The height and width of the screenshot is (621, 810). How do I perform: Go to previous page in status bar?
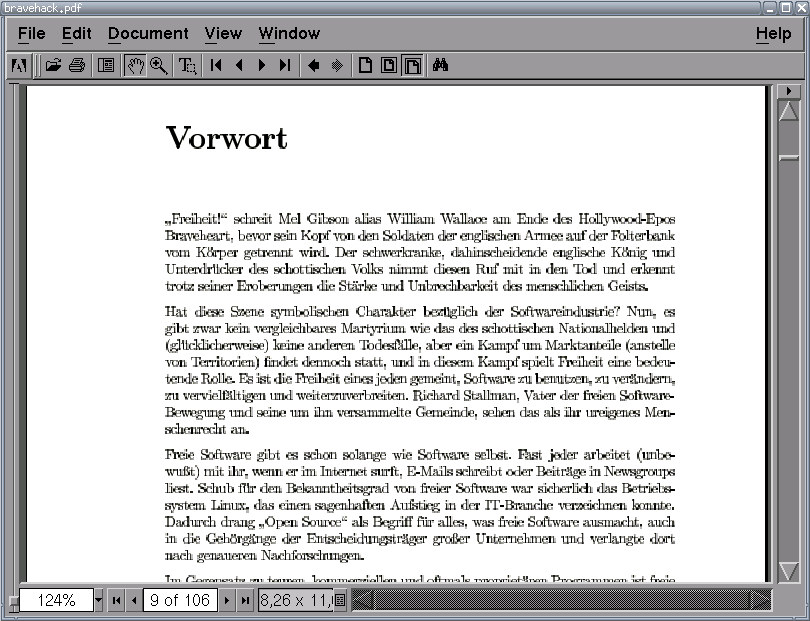click(x=134, y=600)
